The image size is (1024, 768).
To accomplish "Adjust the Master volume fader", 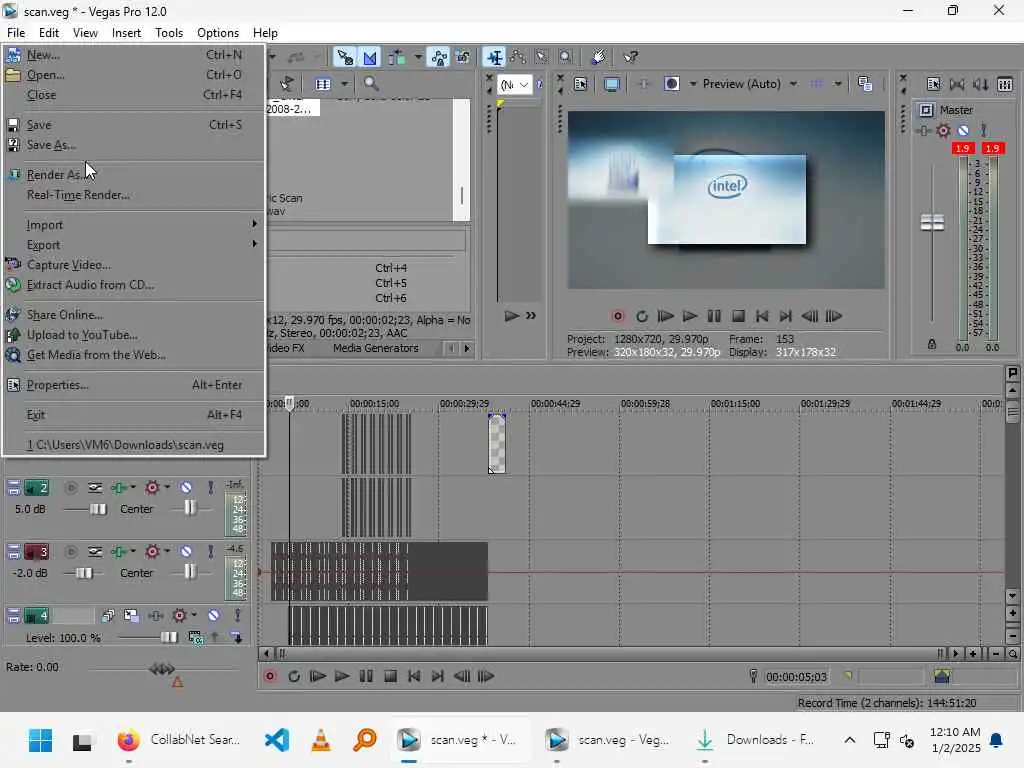I will point(932,223).
